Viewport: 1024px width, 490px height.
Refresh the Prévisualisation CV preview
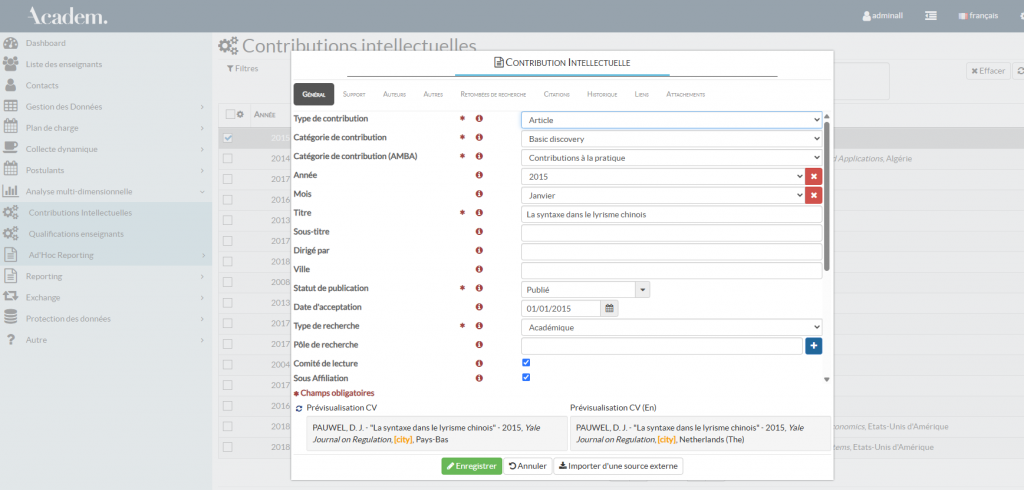298,408
